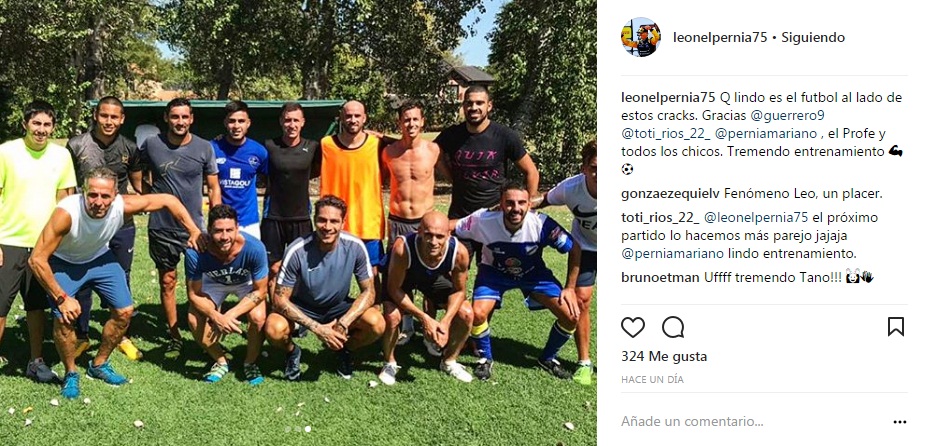The image size is (930, 446).
Task: Select the third carousel dot indicator
Action: [307, 429]
